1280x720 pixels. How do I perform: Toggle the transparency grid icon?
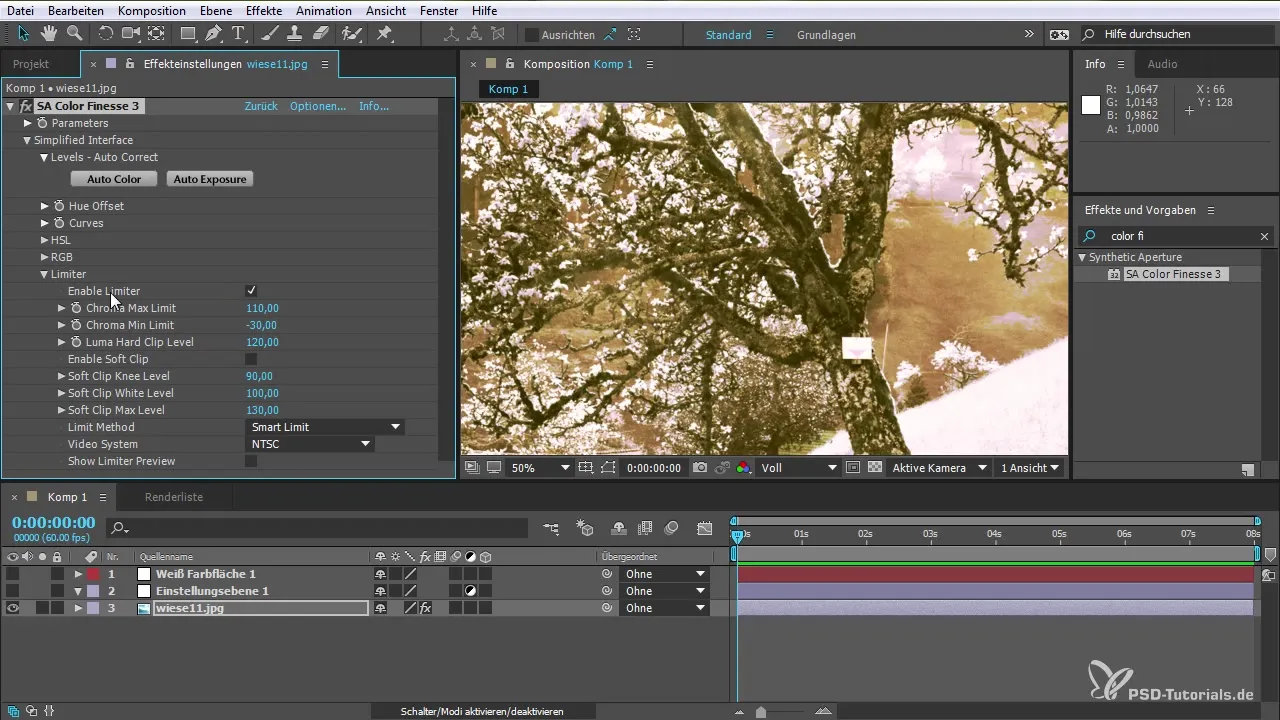pyautogui.click(x=875, y=467)
